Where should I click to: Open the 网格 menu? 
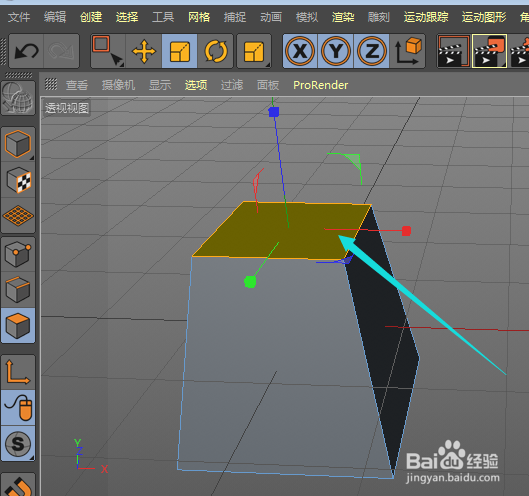tap(199, 17)
